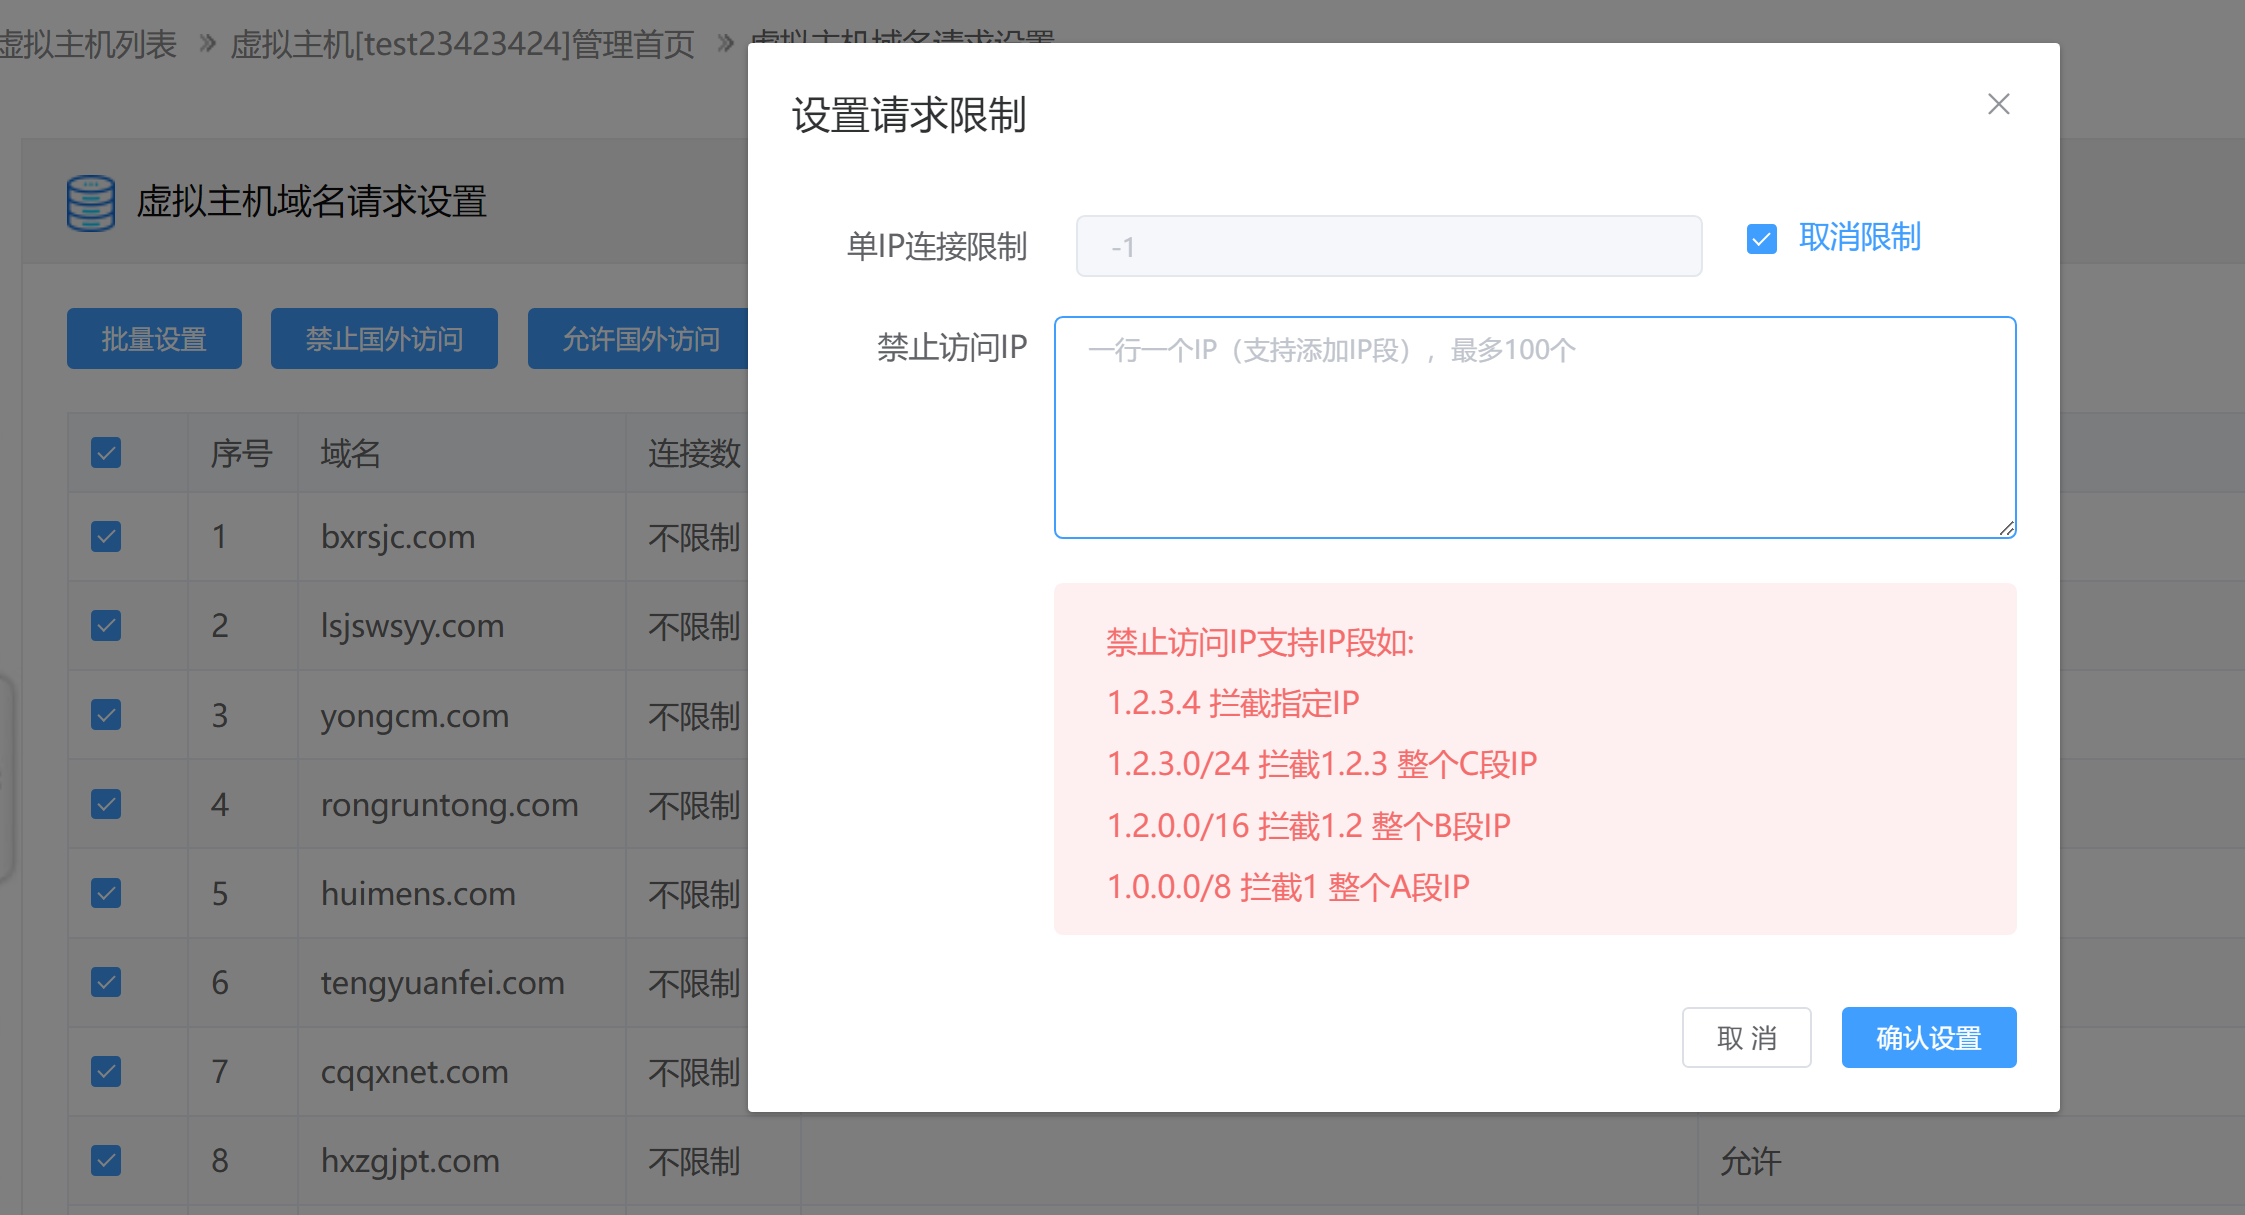This screenshot has height=1215, width=2245.
Task: Open 虚拟主机列表 breadcrumb link
Action: [x=88, y=44]
